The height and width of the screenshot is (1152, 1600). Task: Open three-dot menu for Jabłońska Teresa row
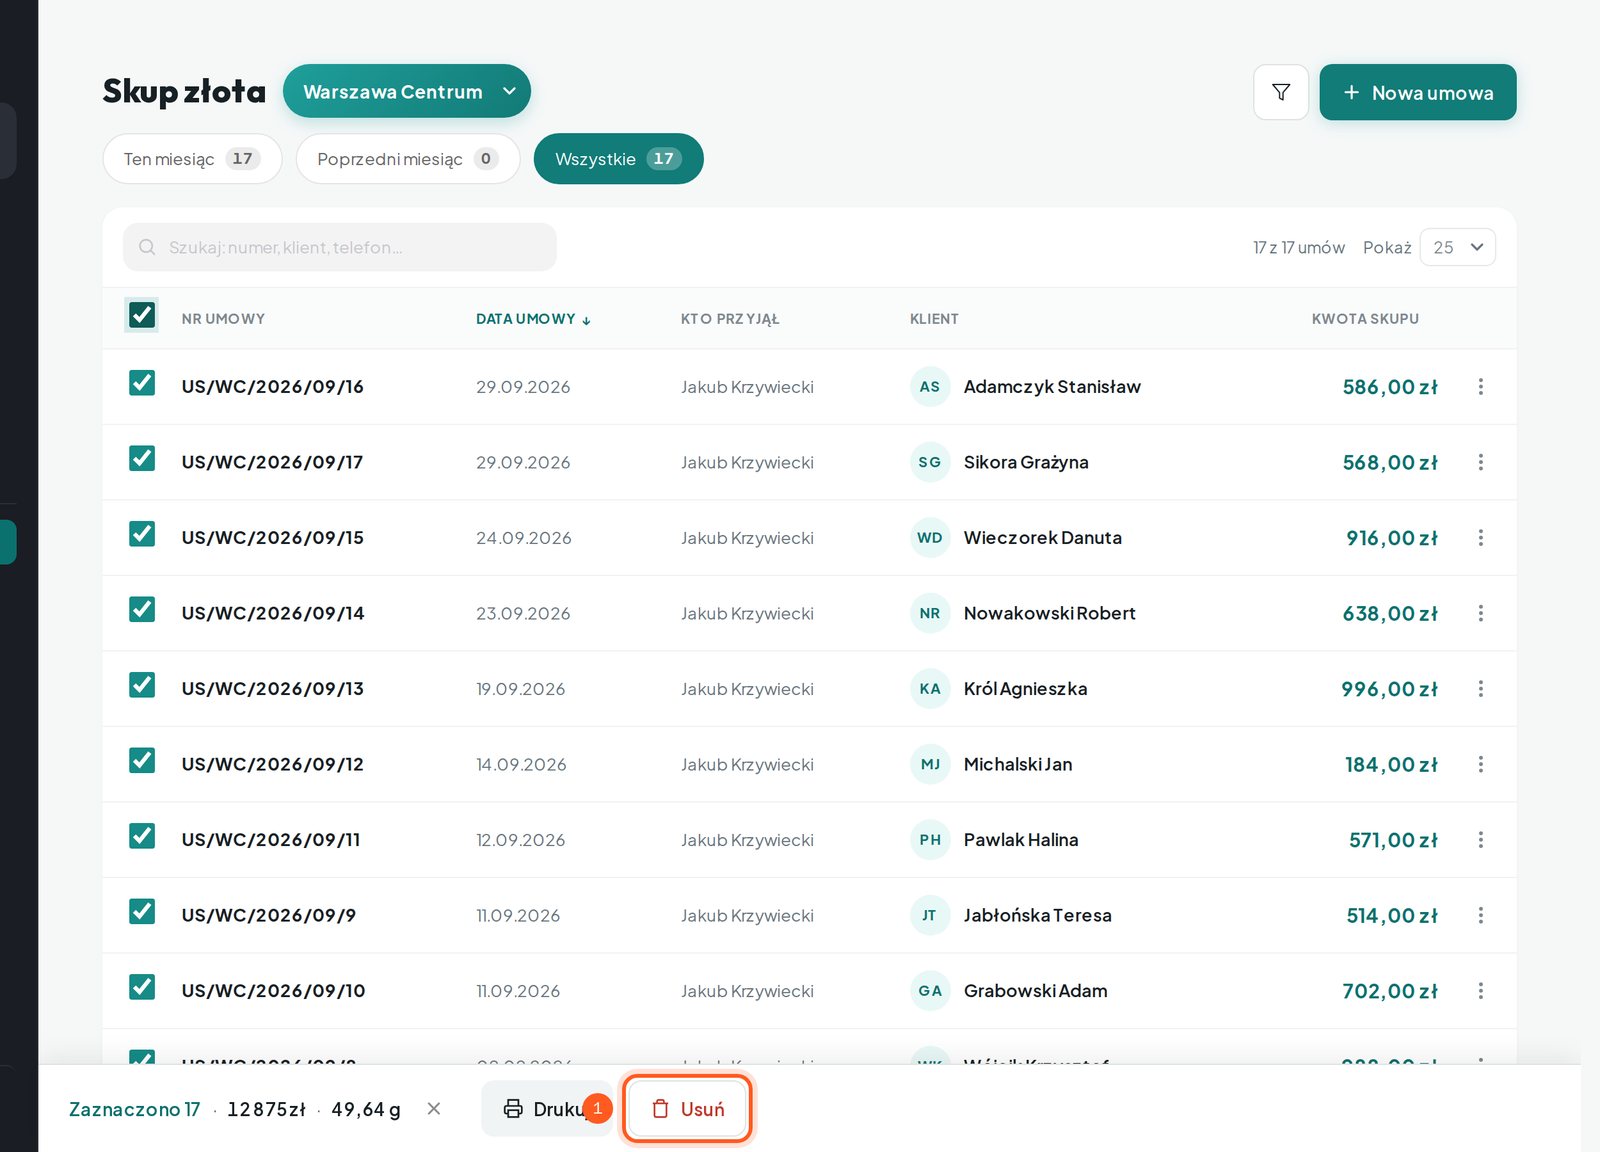pos(1481,915)
